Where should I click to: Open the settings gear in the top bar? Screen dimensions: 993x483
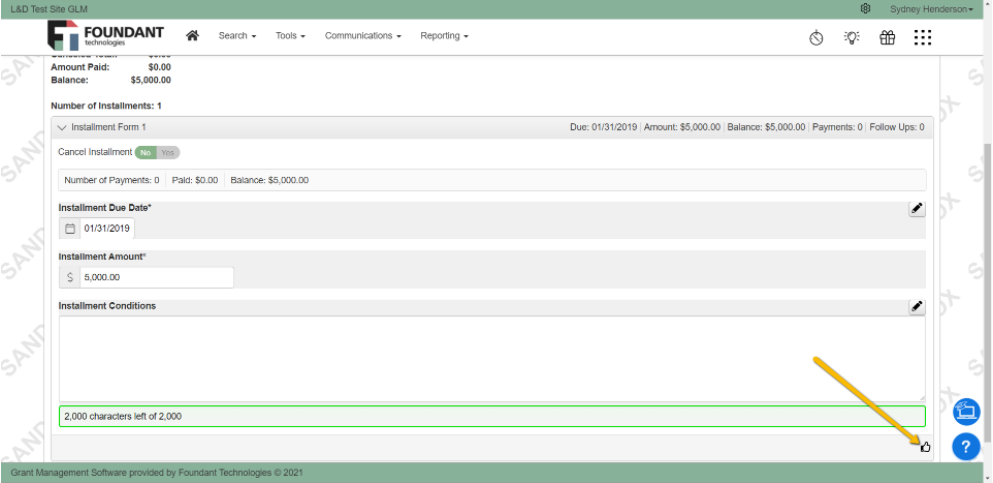click(x=865, y=9)
